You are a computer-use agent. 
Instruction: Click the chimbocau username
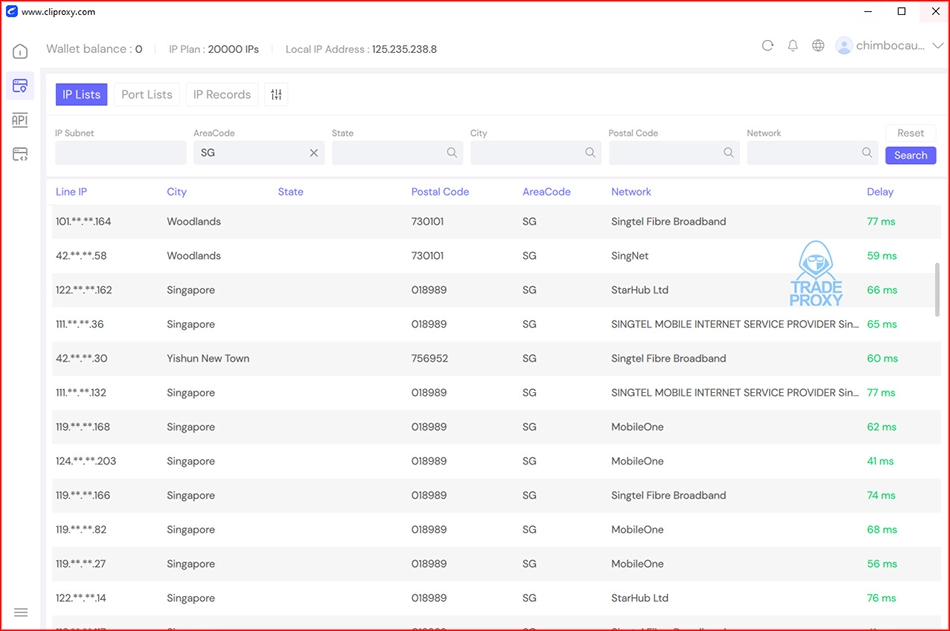point(890,45)
